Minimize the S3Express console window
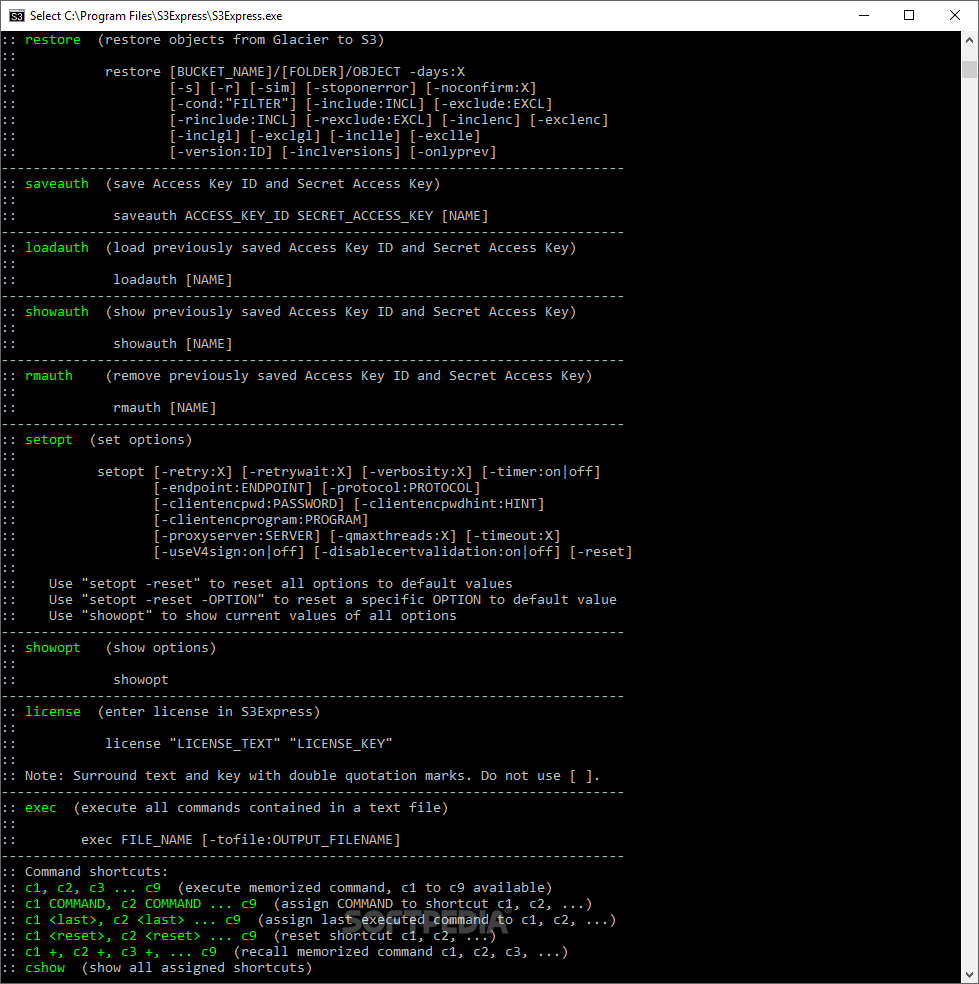The width and height of the screenshot is (979, 984). pos(864,16)
